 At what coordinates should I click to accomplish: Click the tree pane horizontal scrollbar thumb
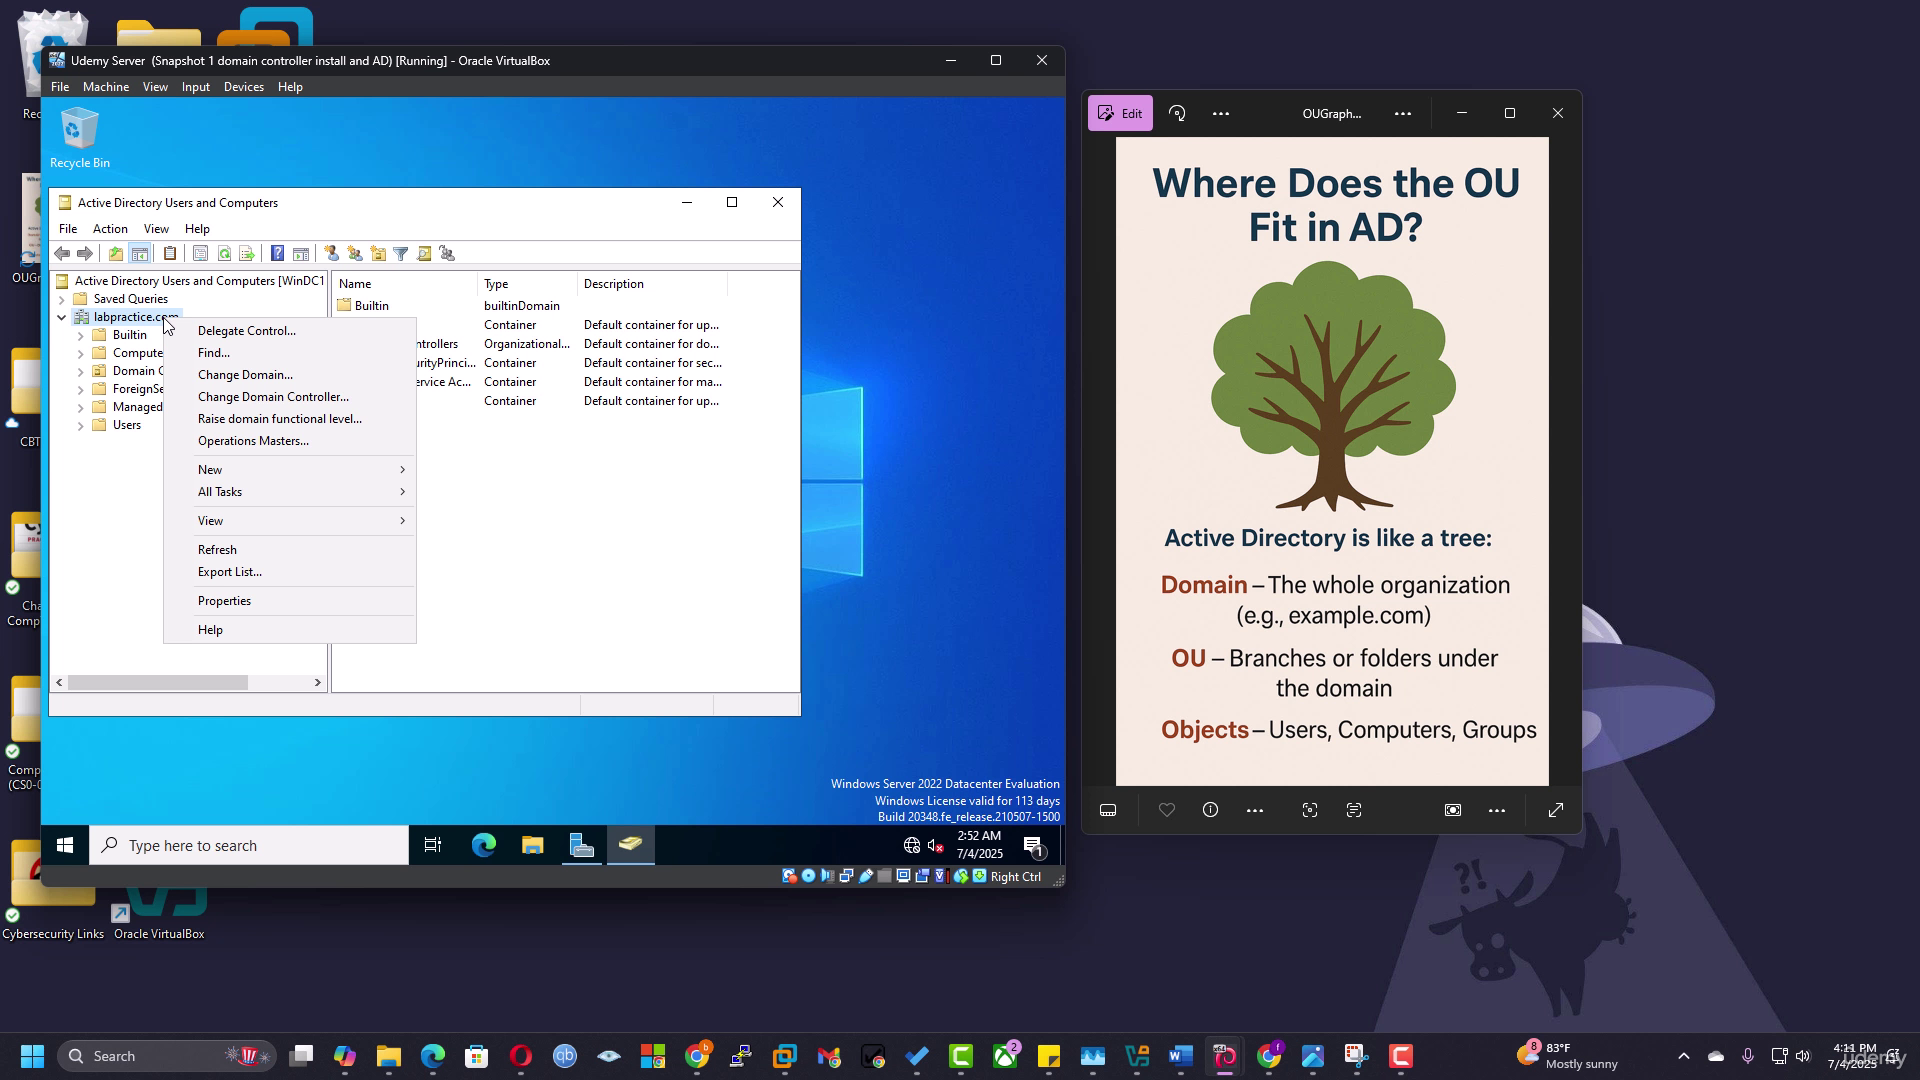(157, 682)
